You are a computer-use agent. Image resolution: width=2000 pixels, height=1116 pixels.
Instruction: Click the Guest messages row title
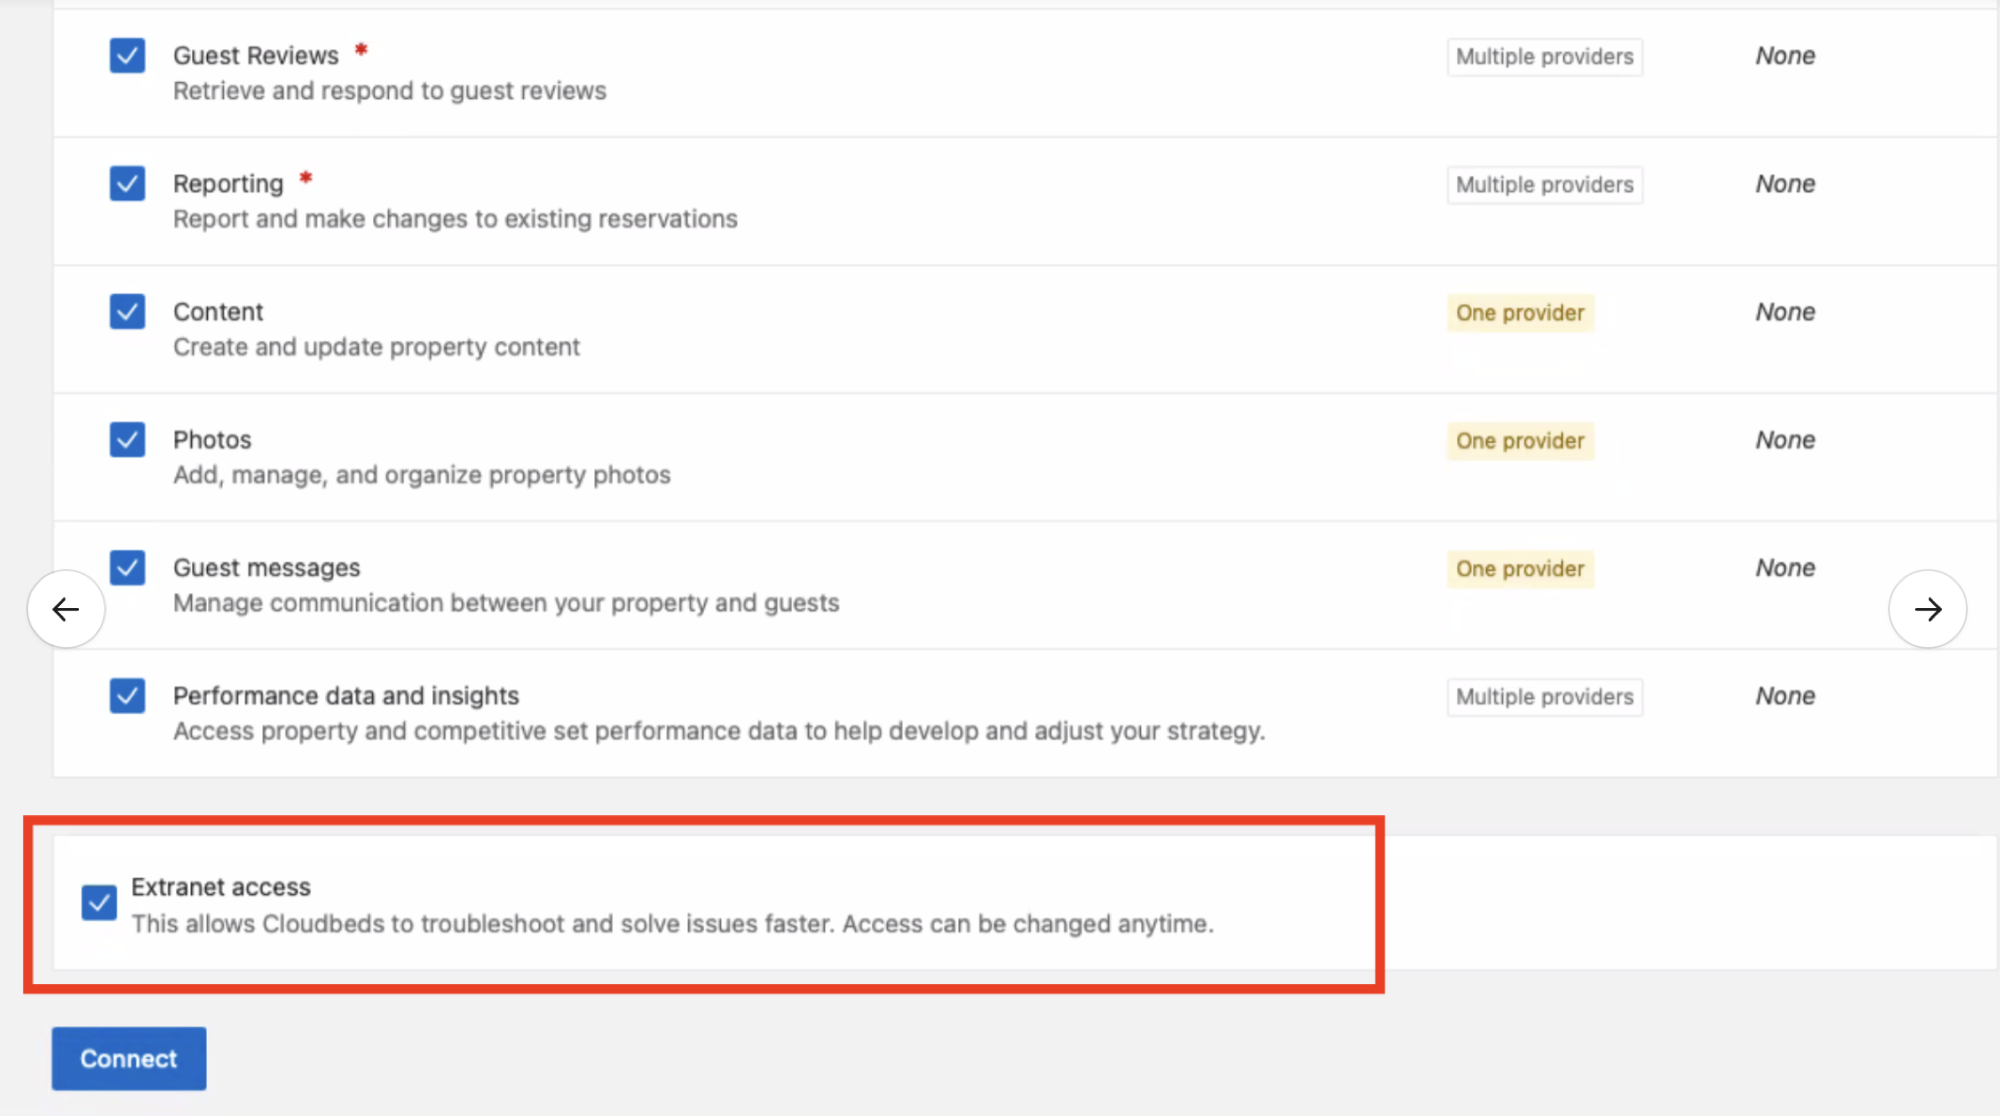pyautogui.click(x=266, y=568)
